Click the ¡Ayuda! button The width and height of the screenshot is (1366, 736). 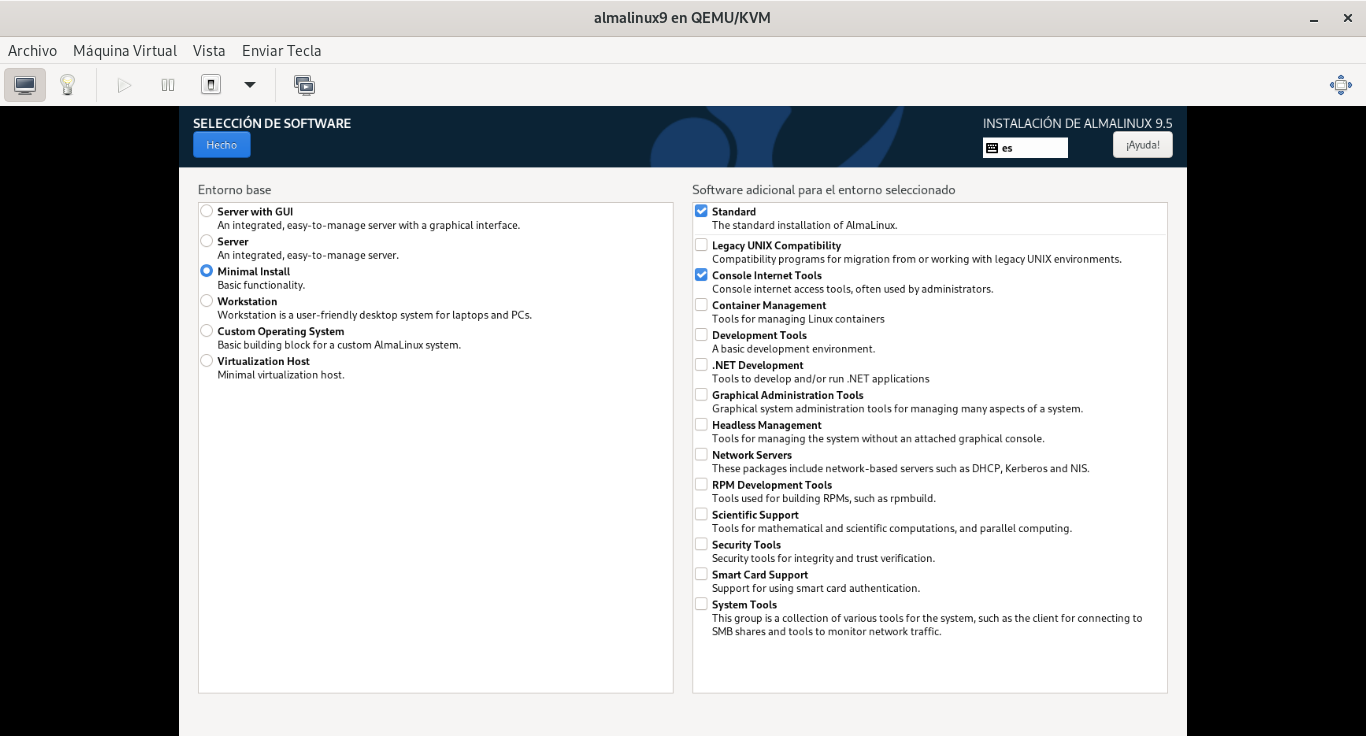coord(1143,145)
